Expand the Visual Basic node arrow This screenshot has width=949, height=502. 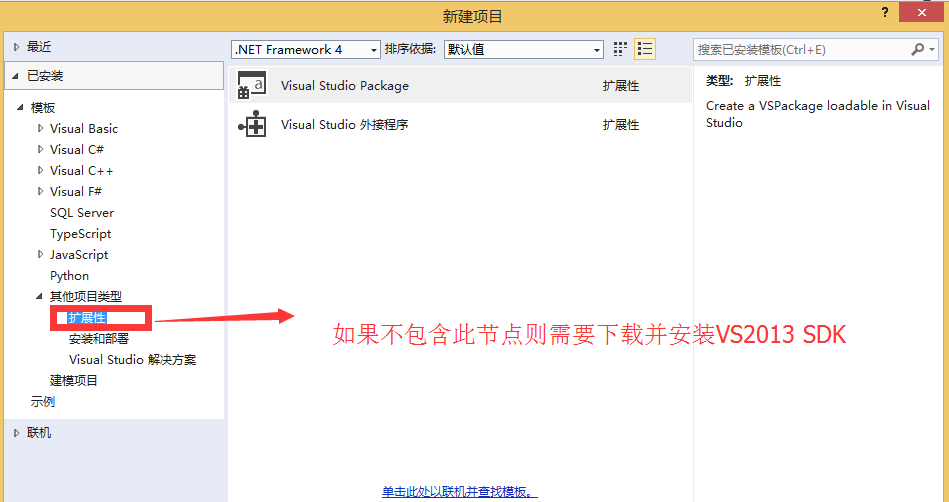click(x=41, y=128)
